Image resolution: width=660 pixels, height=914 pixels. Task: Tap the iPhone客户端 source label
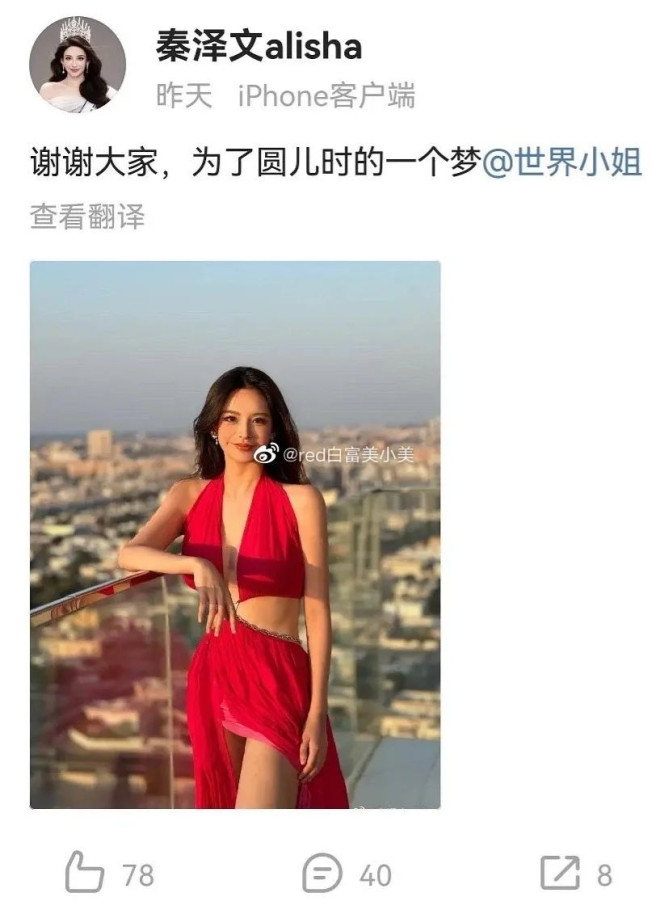[327, 95]
